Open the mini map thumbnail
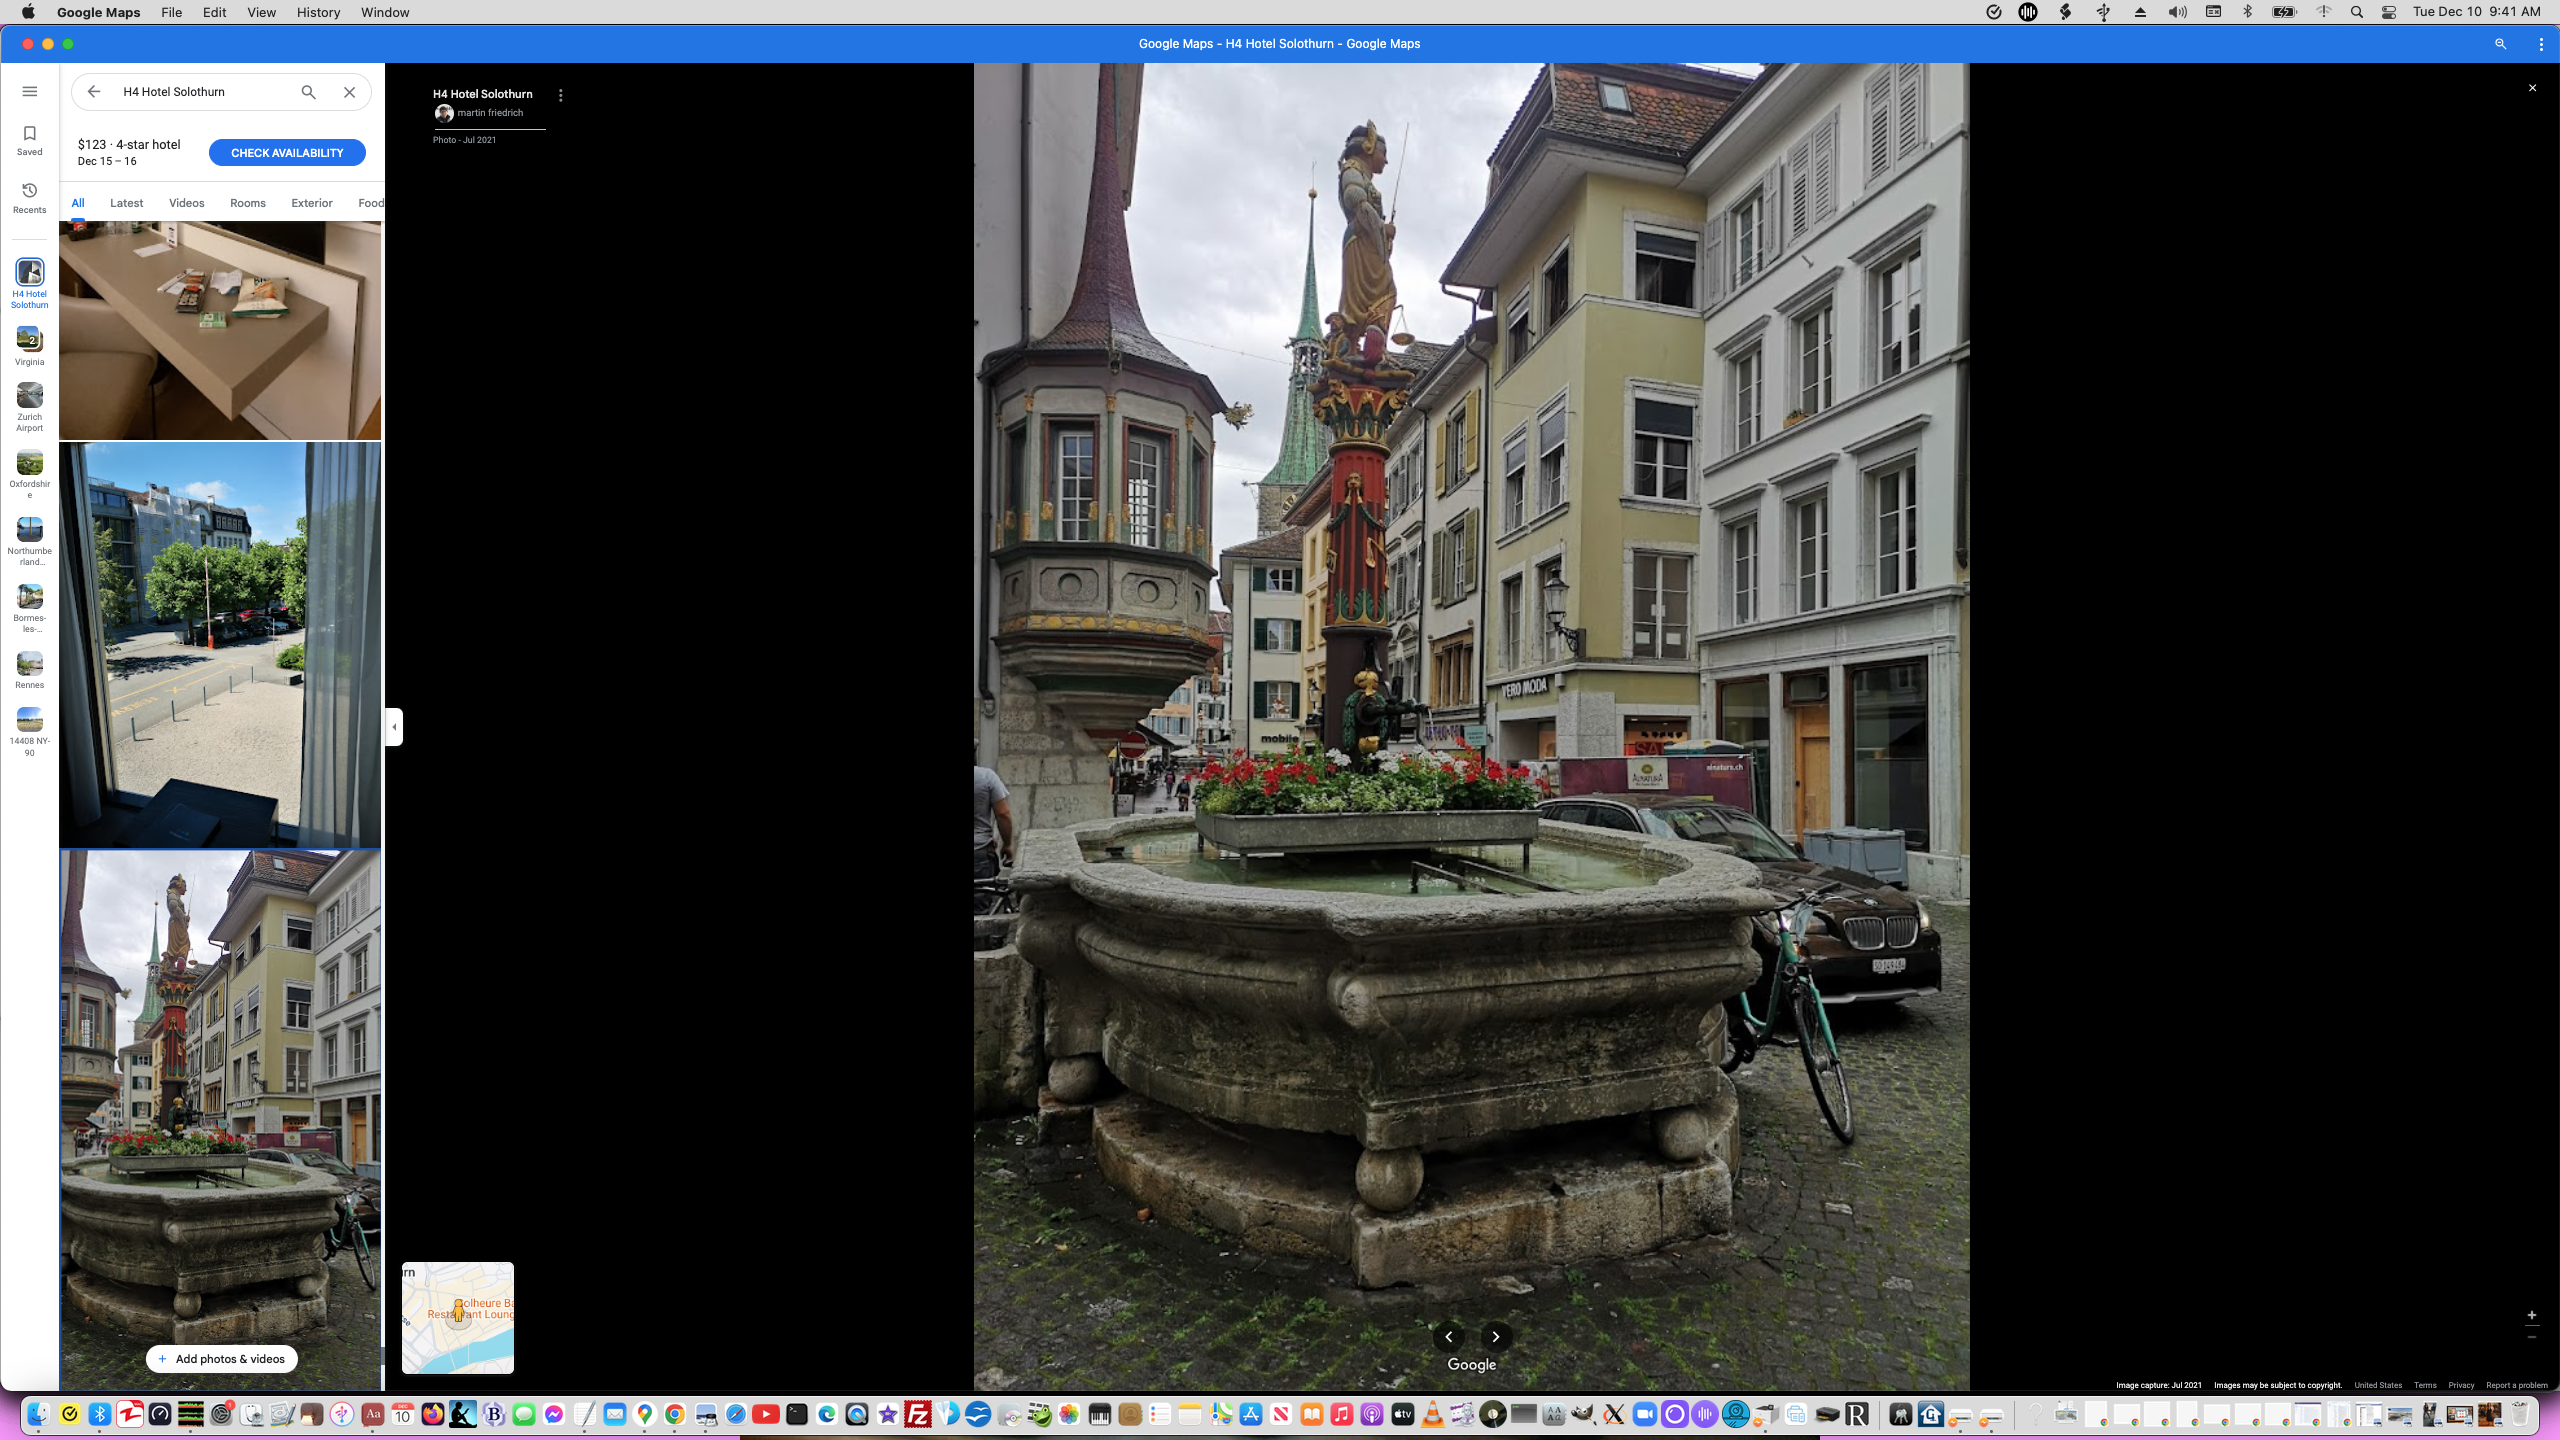 point(457,1317)
